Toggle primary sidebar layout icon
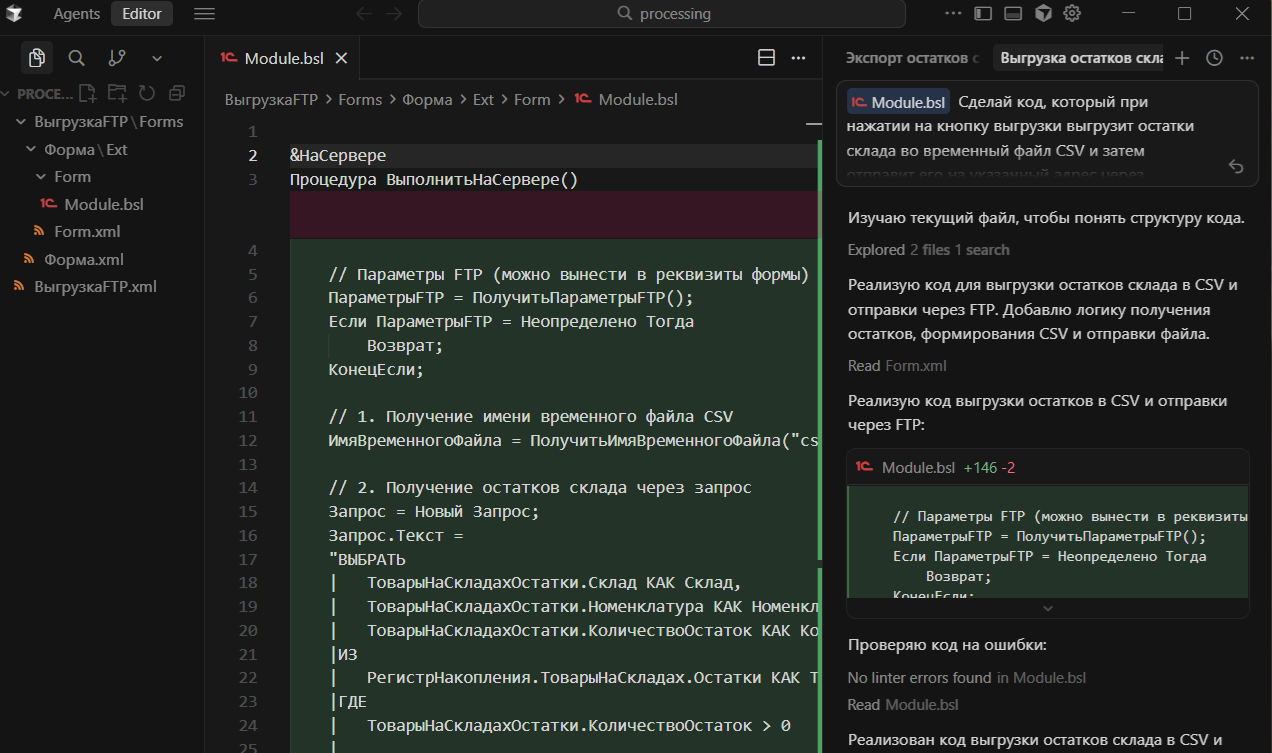The image size is (1272, 753). 983,14
